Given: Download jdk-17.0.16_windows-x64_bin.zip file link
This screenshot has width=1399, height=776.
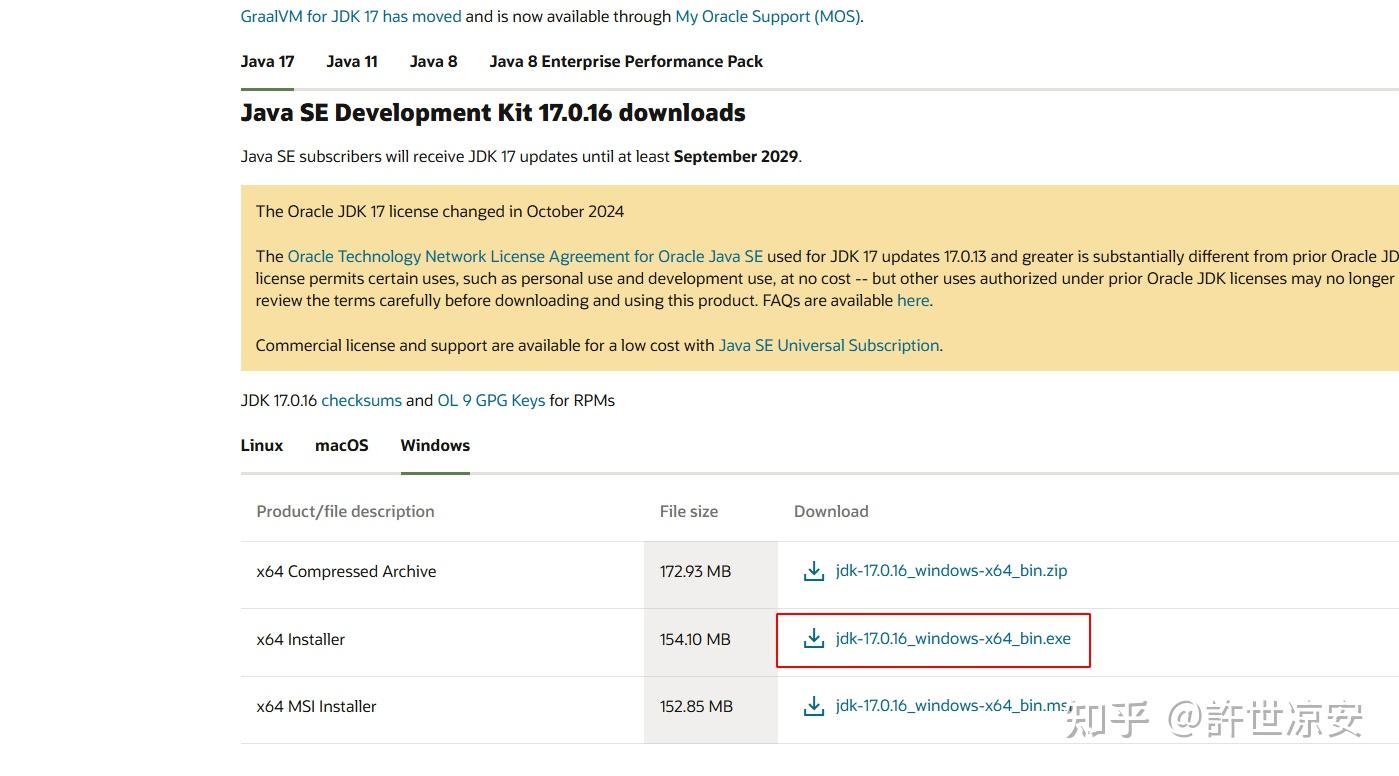Looking at the screenshot, I should [x=951, y=571].
